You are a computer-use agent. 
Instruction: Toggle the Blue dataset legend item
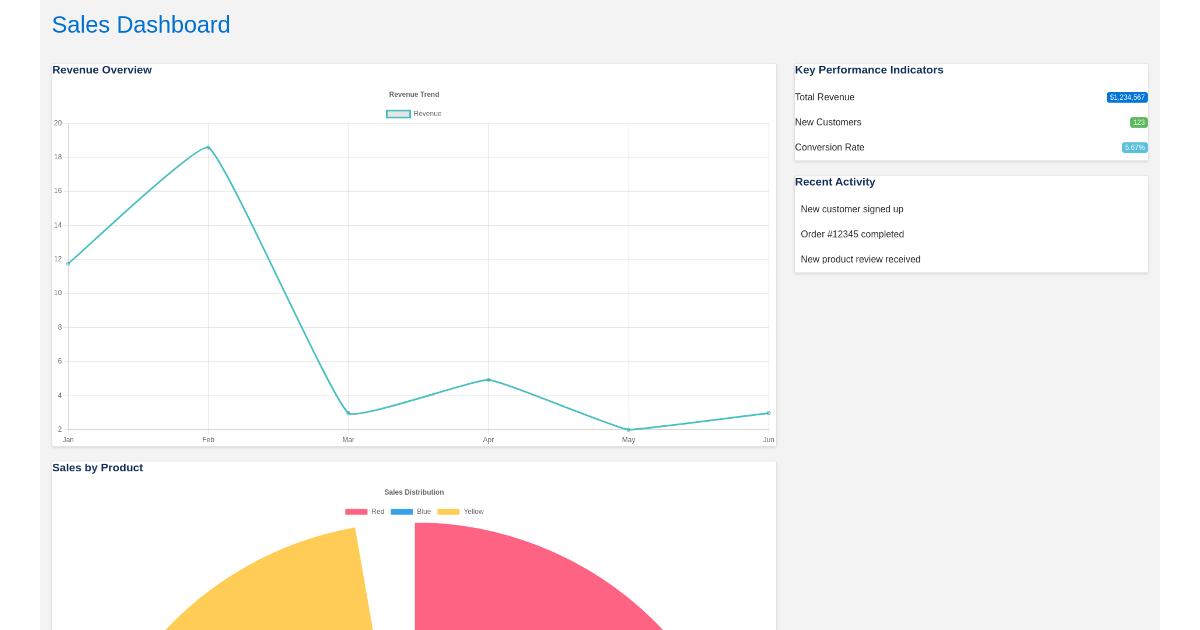coord(413,511)
